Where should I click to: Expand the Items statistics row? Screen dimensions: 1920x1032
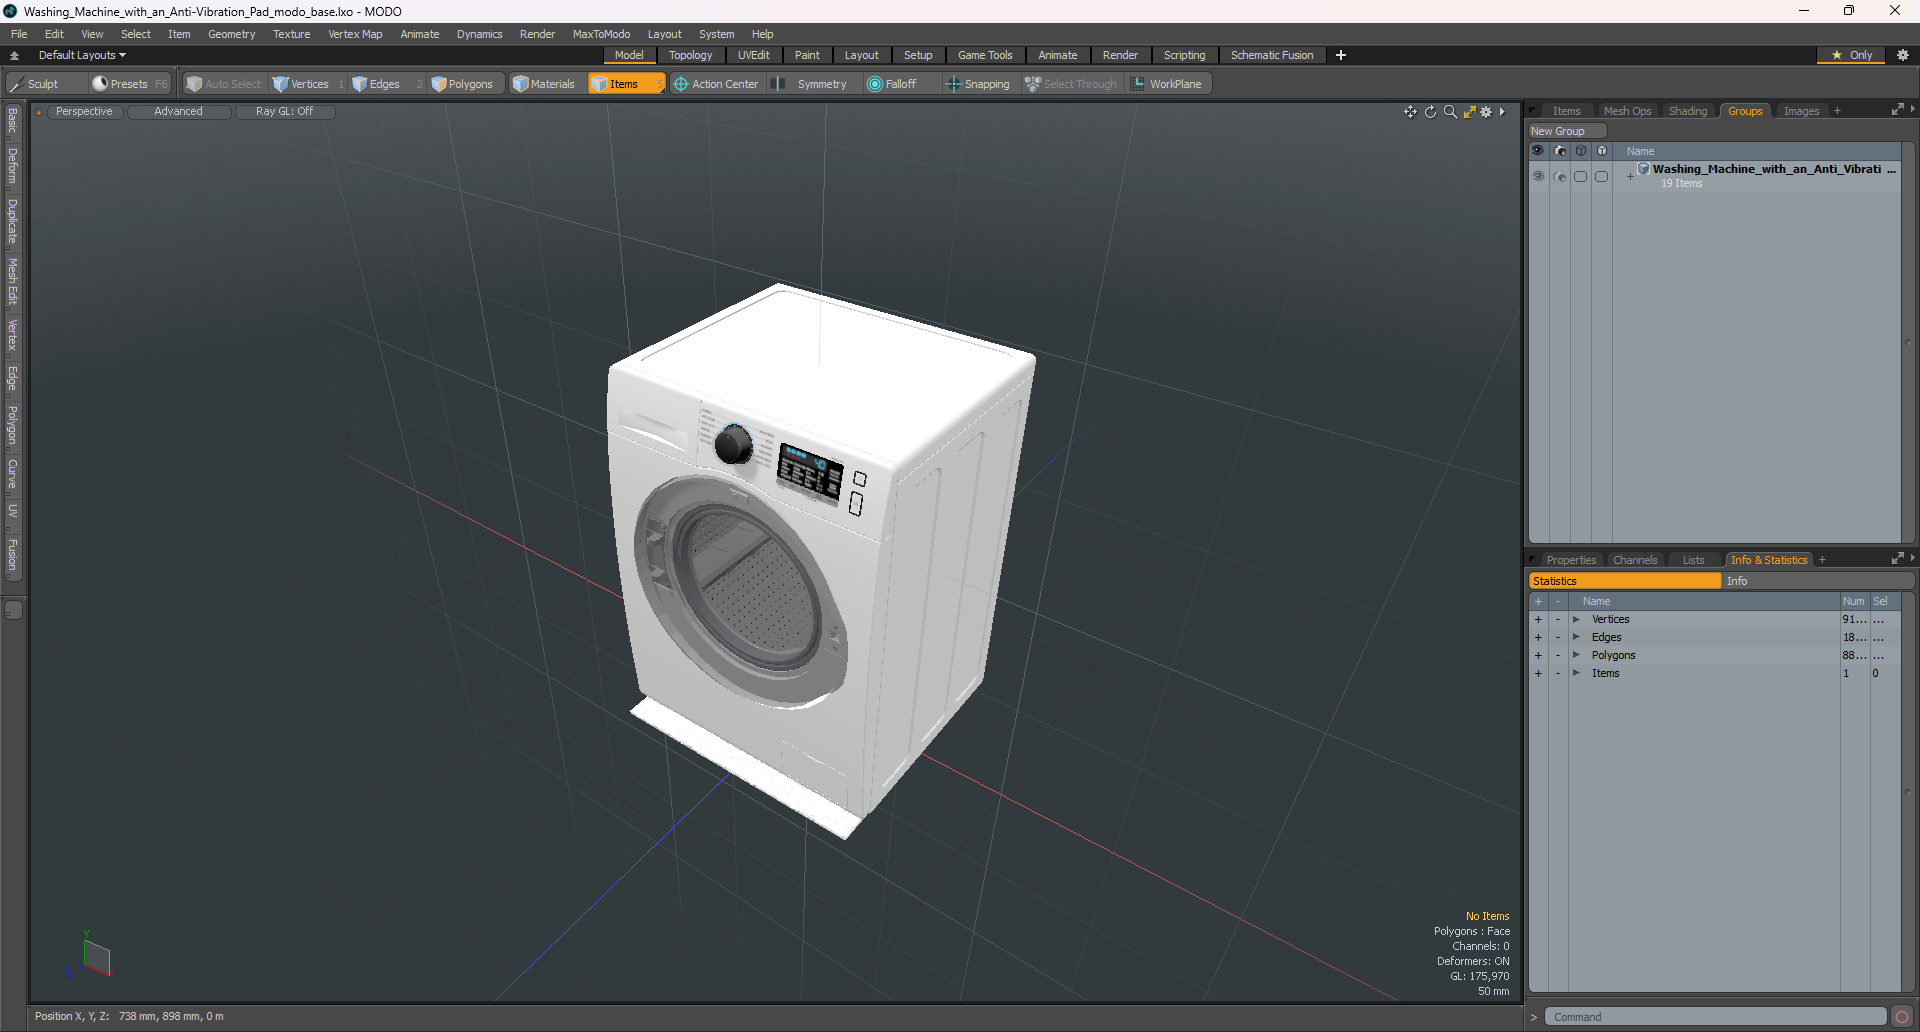pos(1576,674)
